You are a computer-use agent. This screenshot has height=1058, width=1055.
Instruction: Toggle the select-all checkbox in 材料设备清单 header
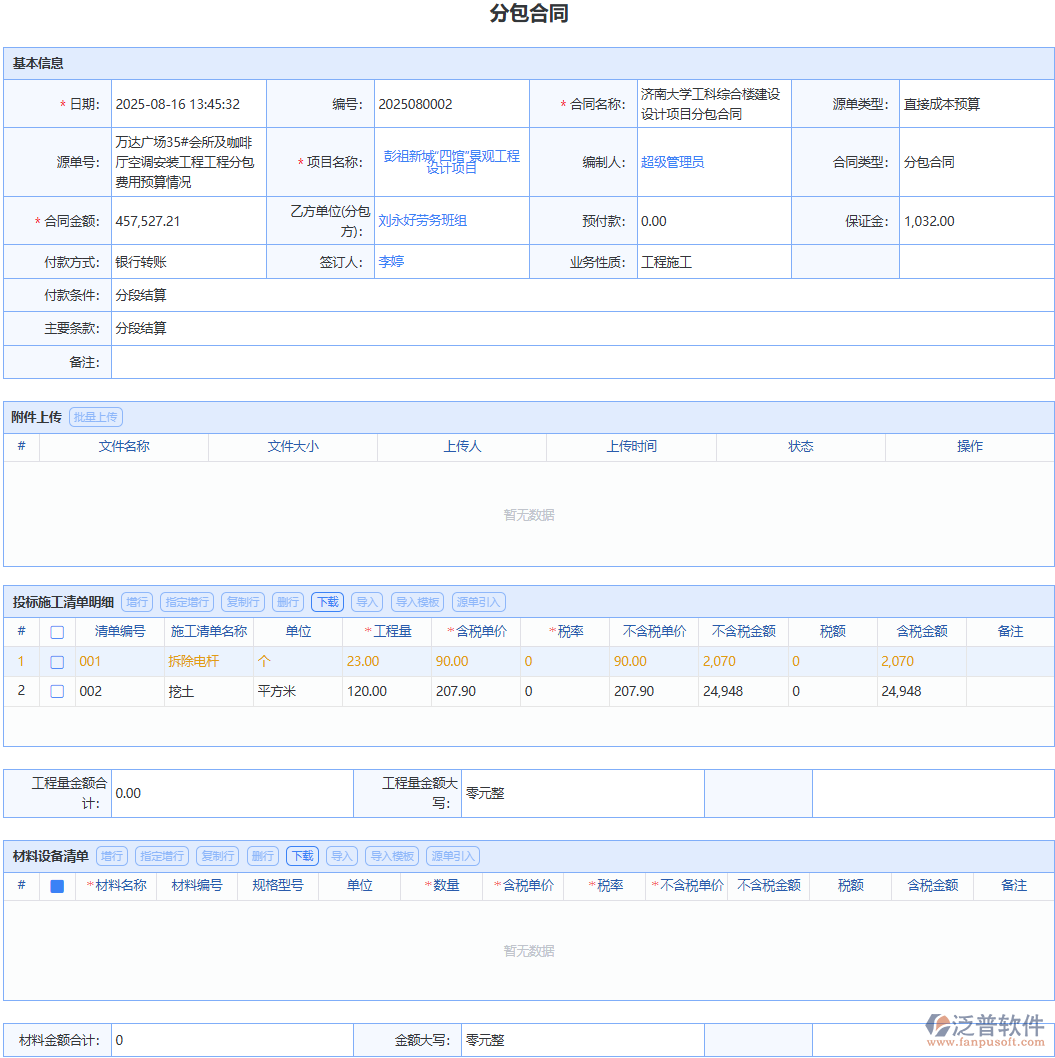(x=57, y=885)
